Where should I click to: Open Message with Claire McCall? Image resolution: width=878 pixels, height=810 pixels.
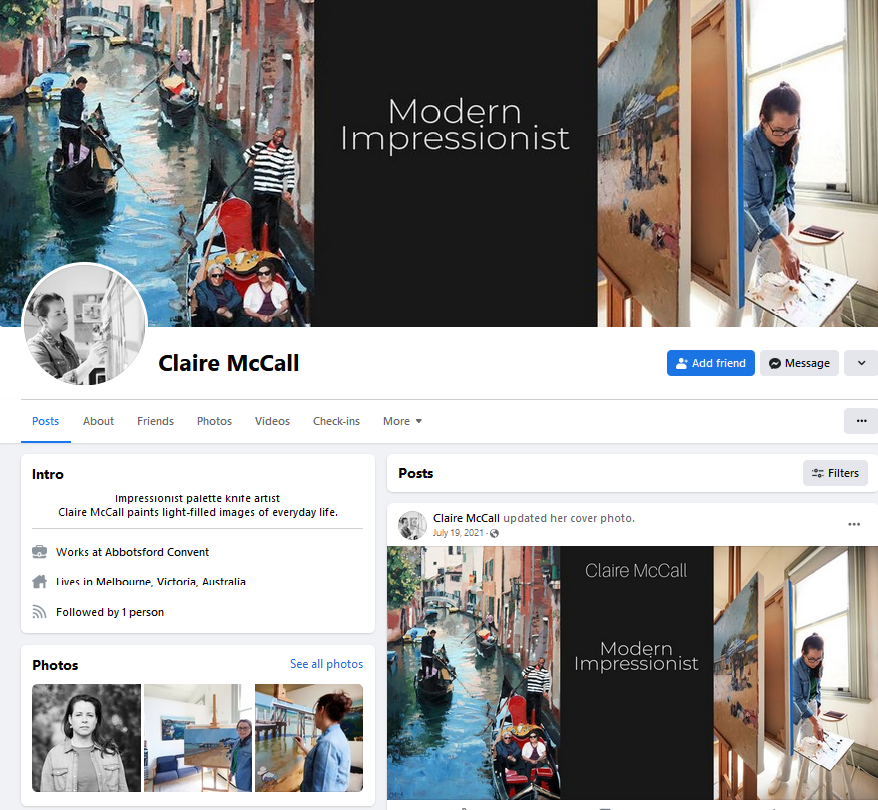pyautogui.click(x=799, y=363)
